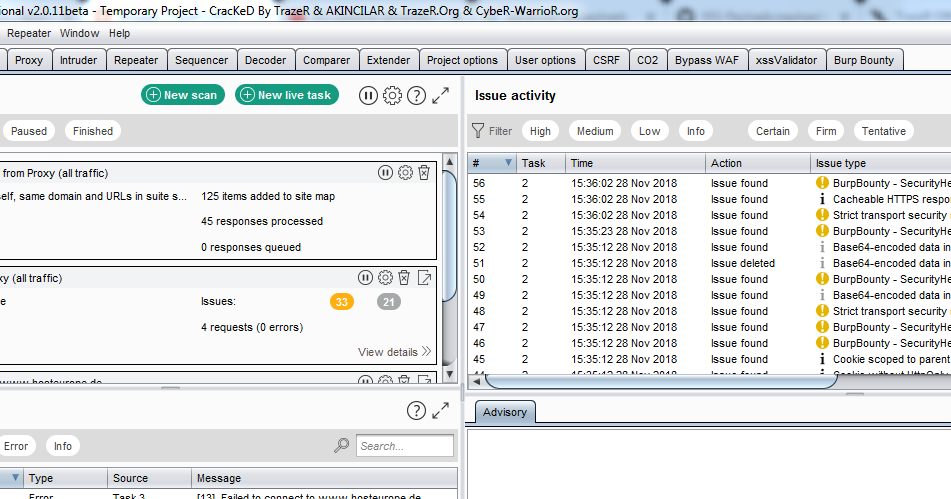Screen dimensions: 951x499
Task: Delete the audit task showing 4 requests
Action: tap(404, 278)
